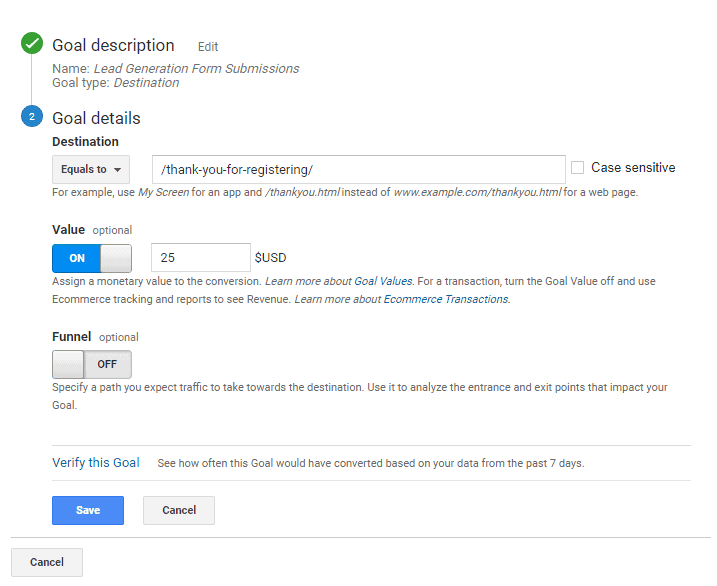Click the Lead Generation Form Submissions name text
Image resolution: width=717 pixels, height=586 pixels.
(197, 69)
